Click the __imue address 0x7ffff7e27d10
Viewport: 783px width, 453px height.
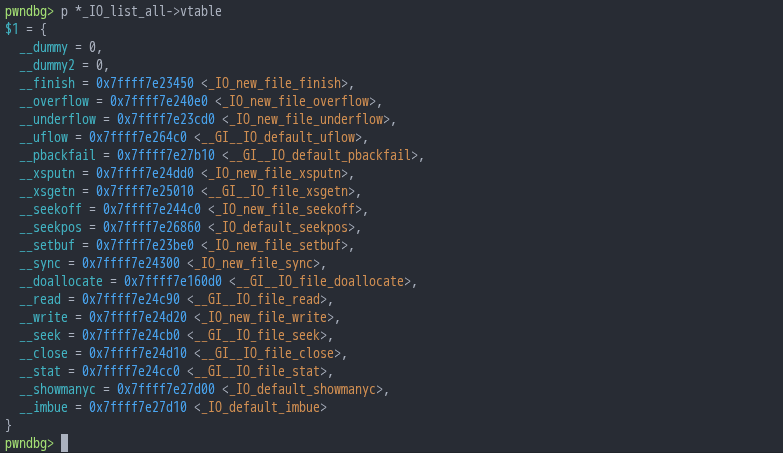point(138,407)
